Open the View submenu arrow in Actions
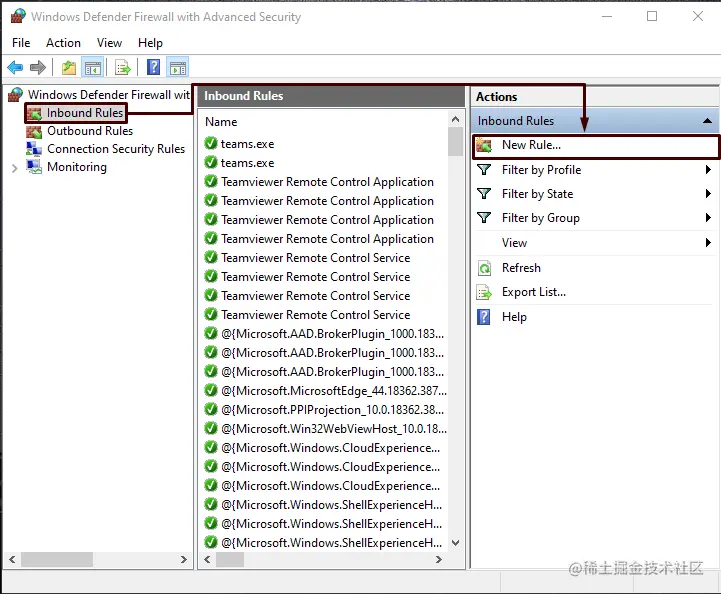Viewport: 721px width, 594px height. tap(708, 242)
